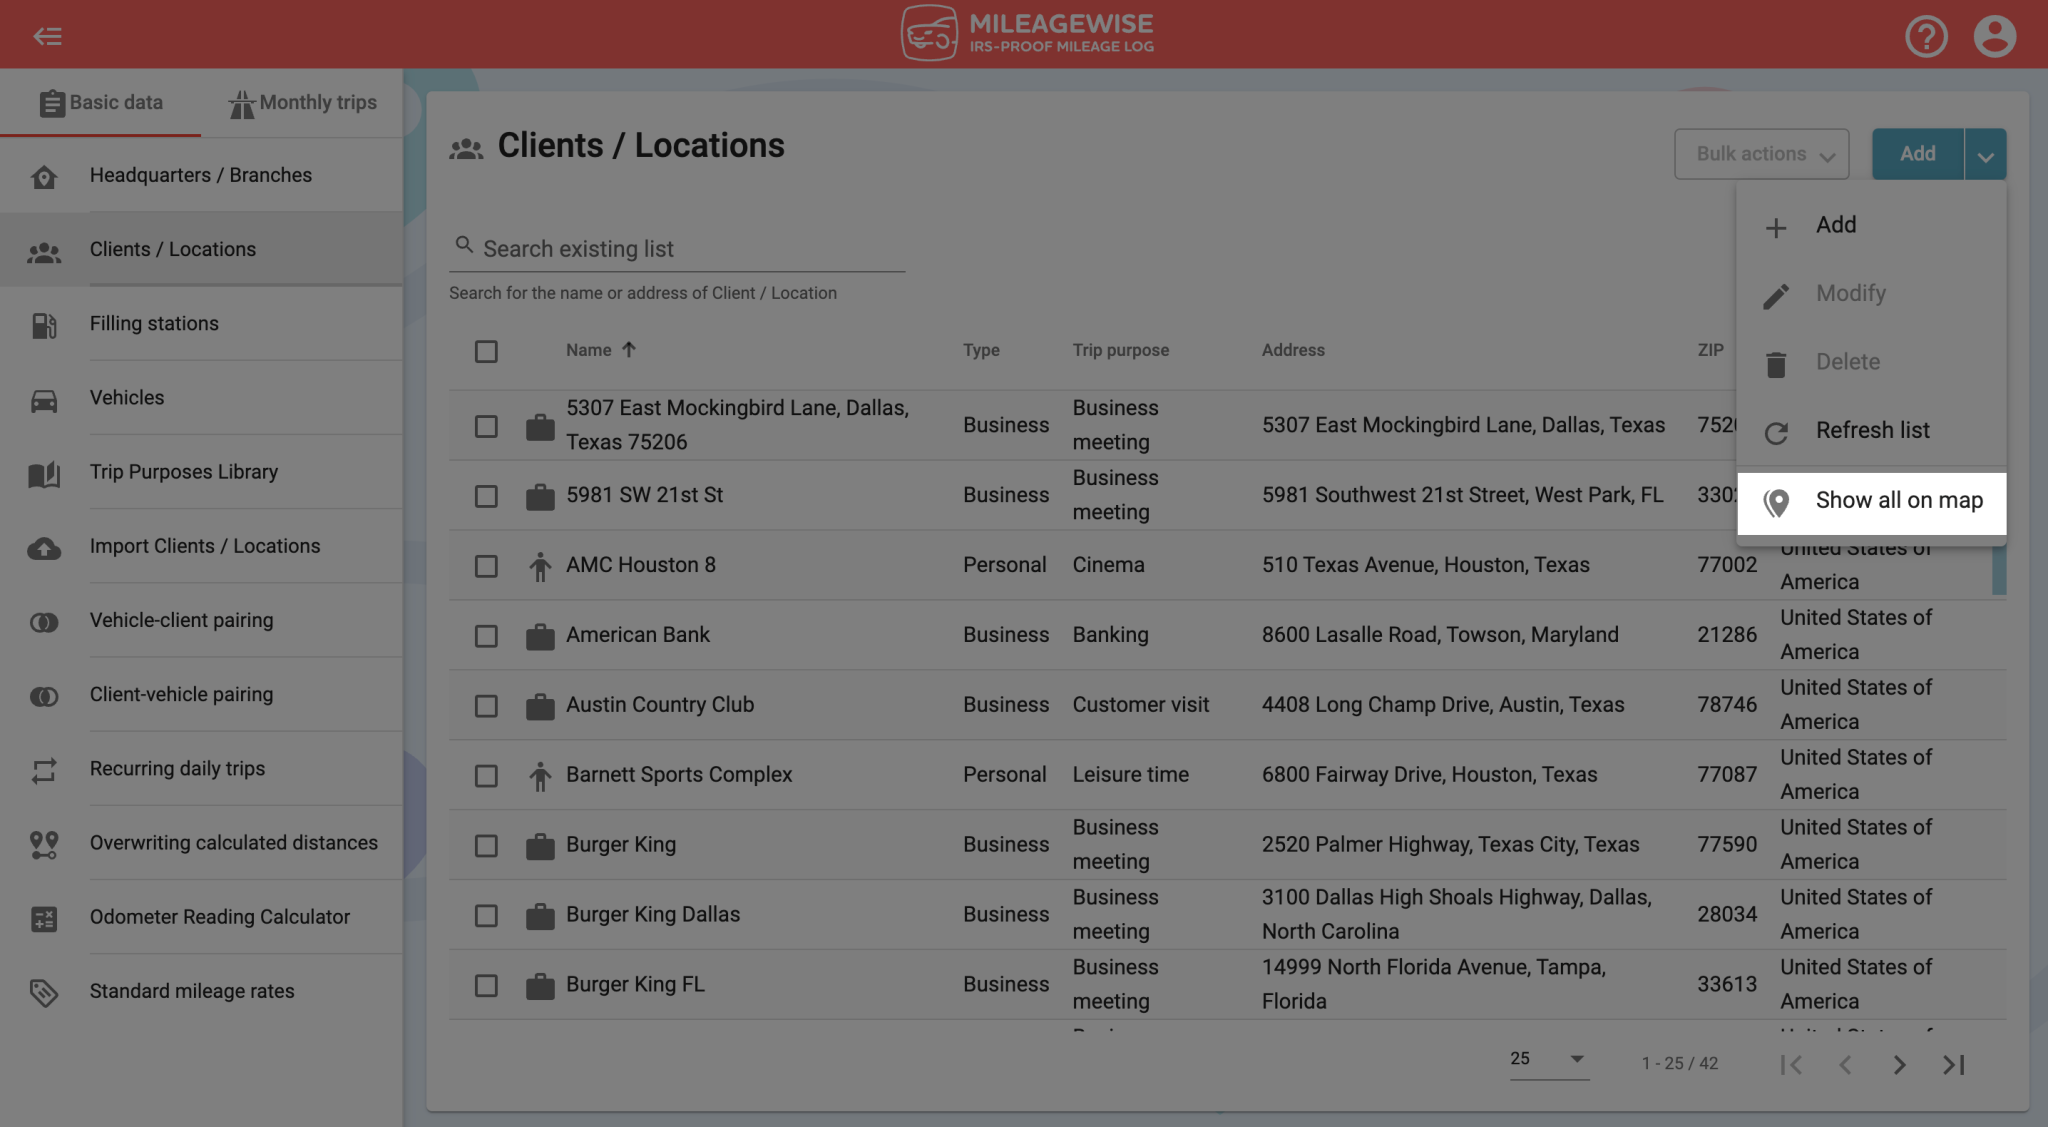
Task: Check the checkbox for American Bank
Action: [486, 635]
